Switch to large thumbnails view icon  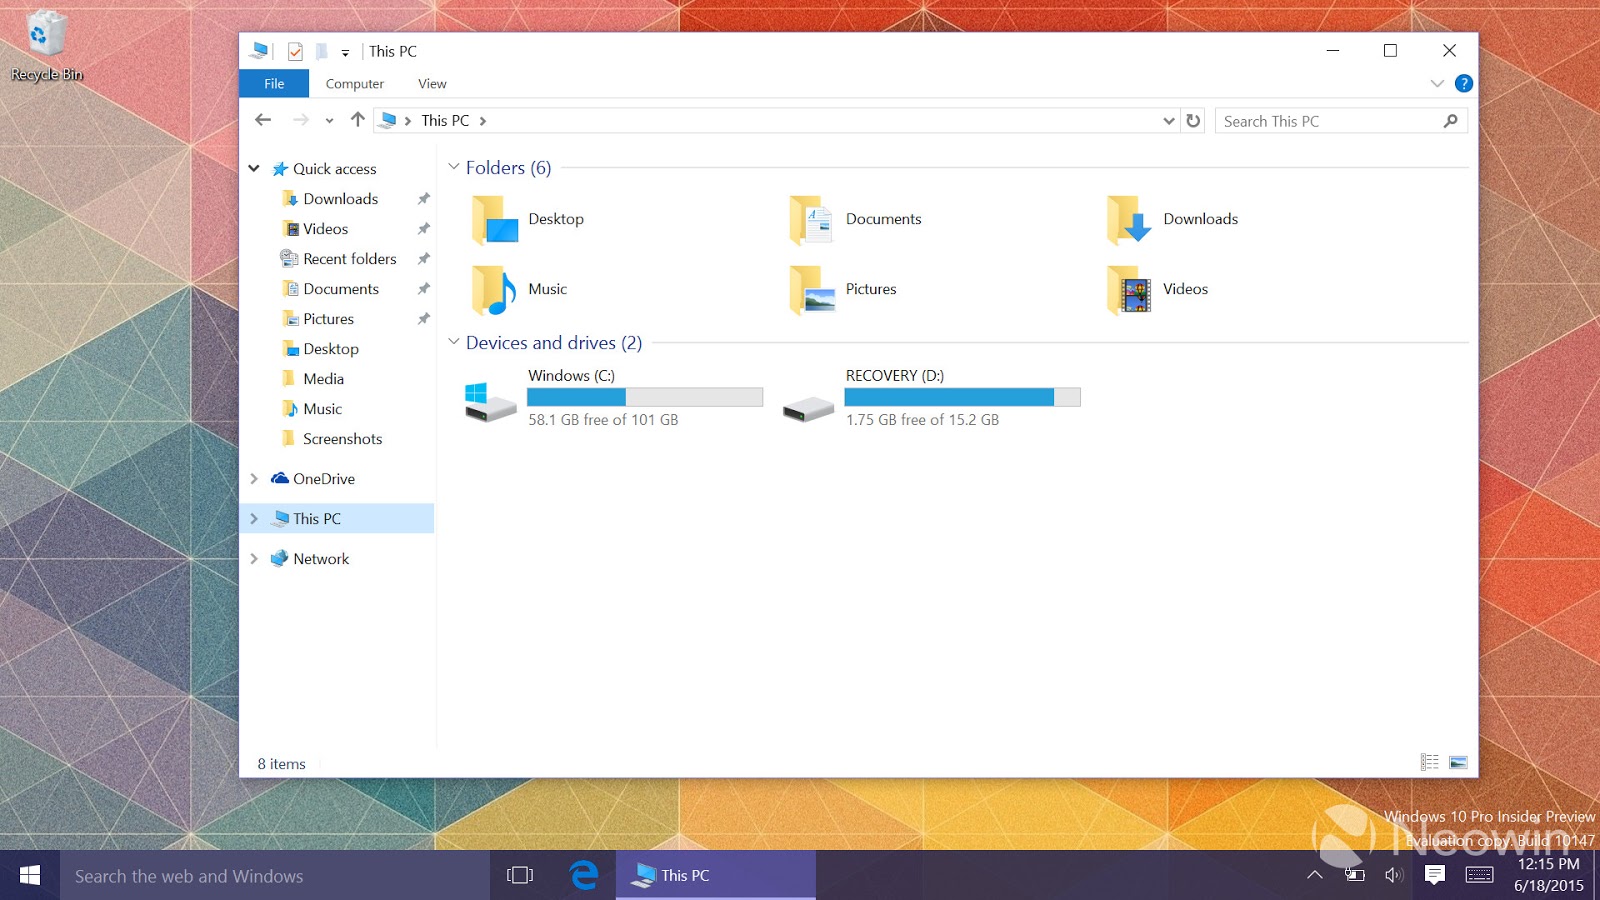1459,762
